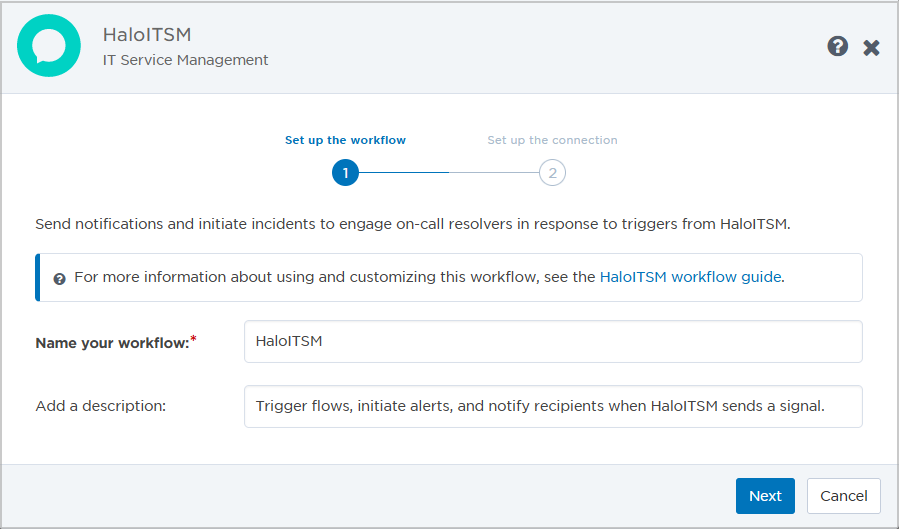Open help via the question mark icon
The width and height of the screenshot is (899, 529).
(x=837, y=46)
